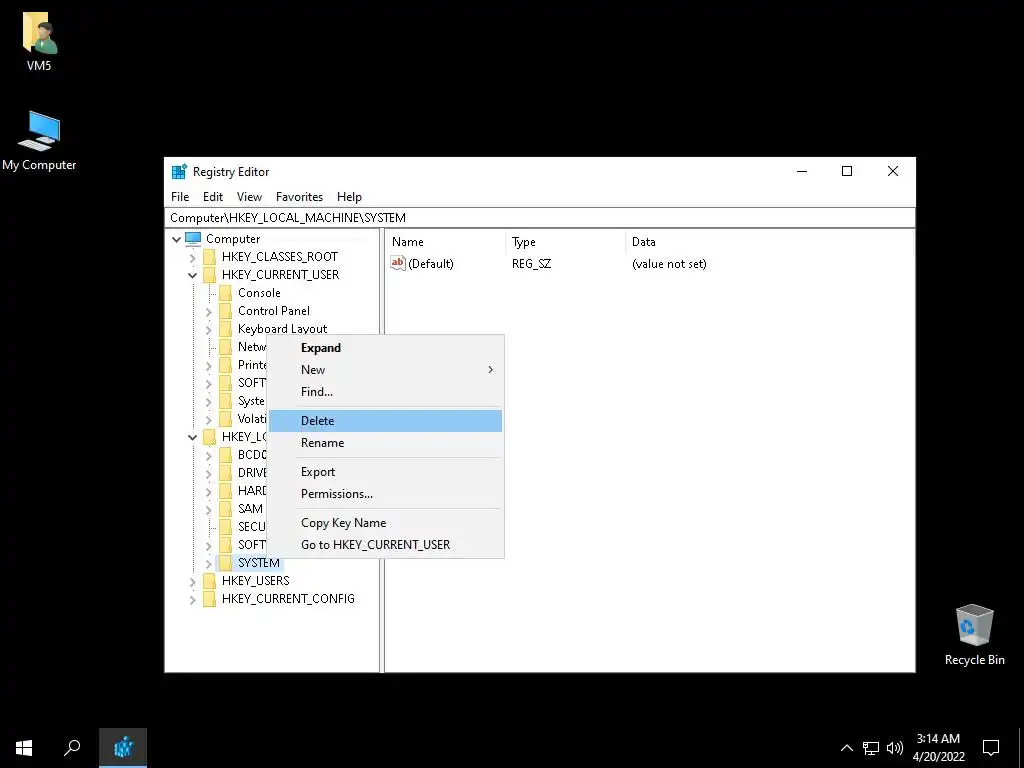Image resolution: width=1024 pixels, height=768 pixels.
Task: Expand the SYSTEM key arrow
Action: [209, 563]
